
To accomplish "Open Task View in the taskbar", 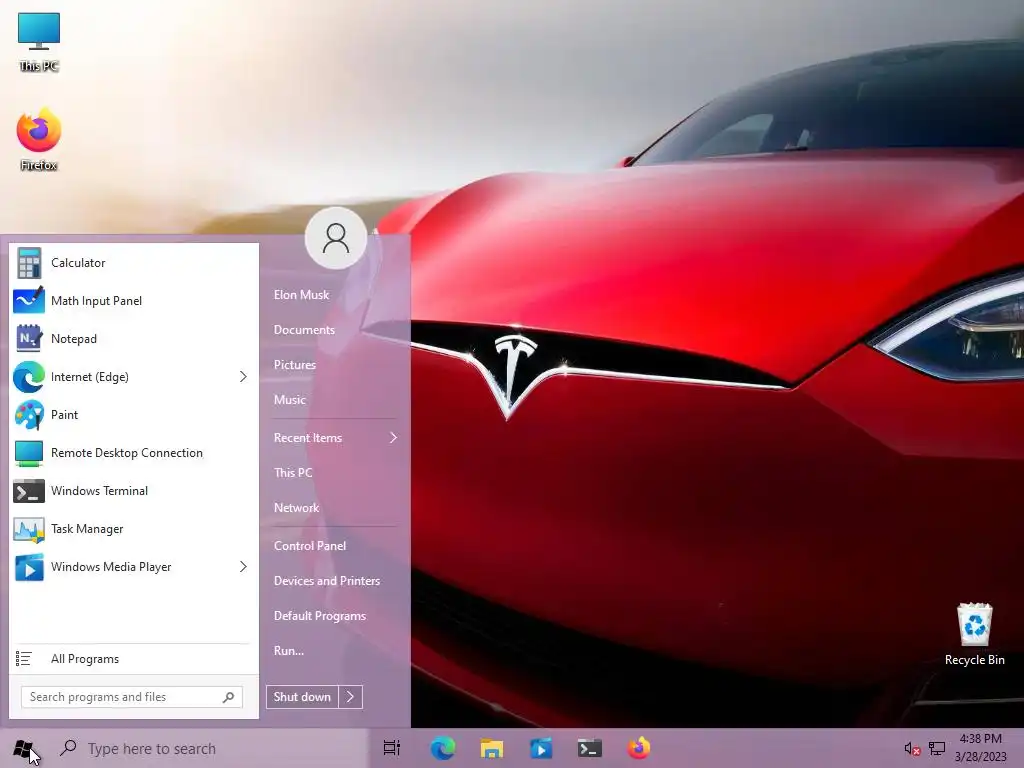I will [391, 748].
